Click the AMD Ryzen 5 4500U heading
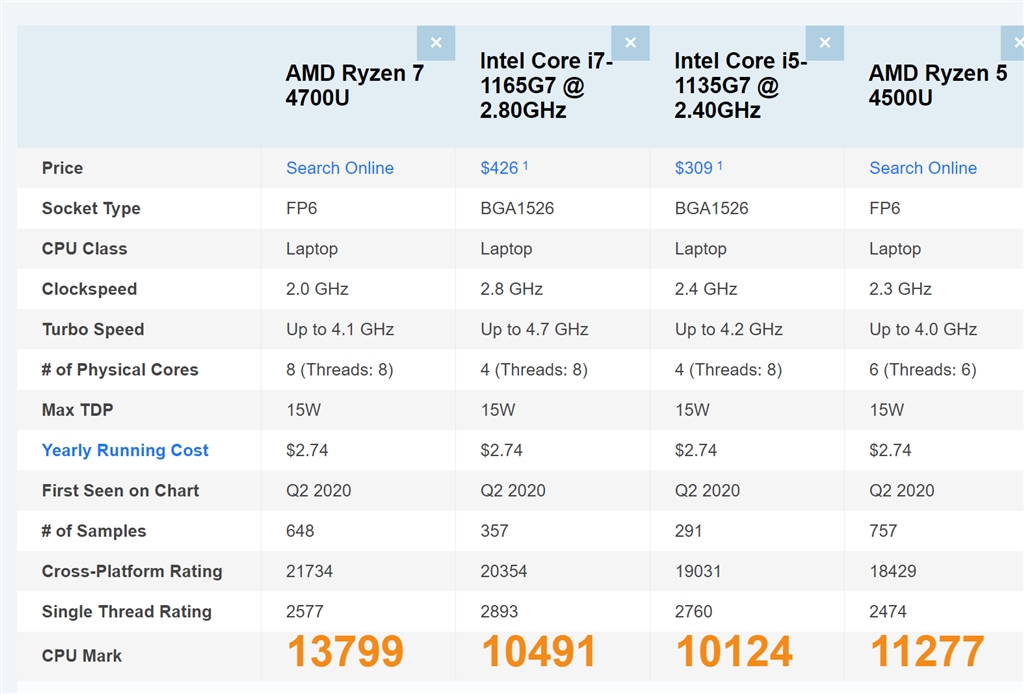The width and height of the screenshot is (1024, 694). pos(938,86)
